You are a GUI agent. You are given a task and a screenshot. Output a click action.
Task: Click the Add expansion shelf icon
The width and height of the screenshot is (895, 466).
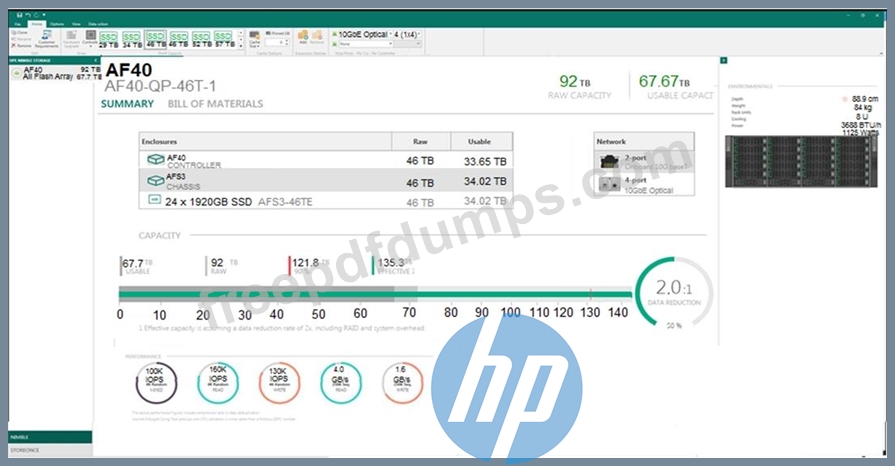[303, 37]
